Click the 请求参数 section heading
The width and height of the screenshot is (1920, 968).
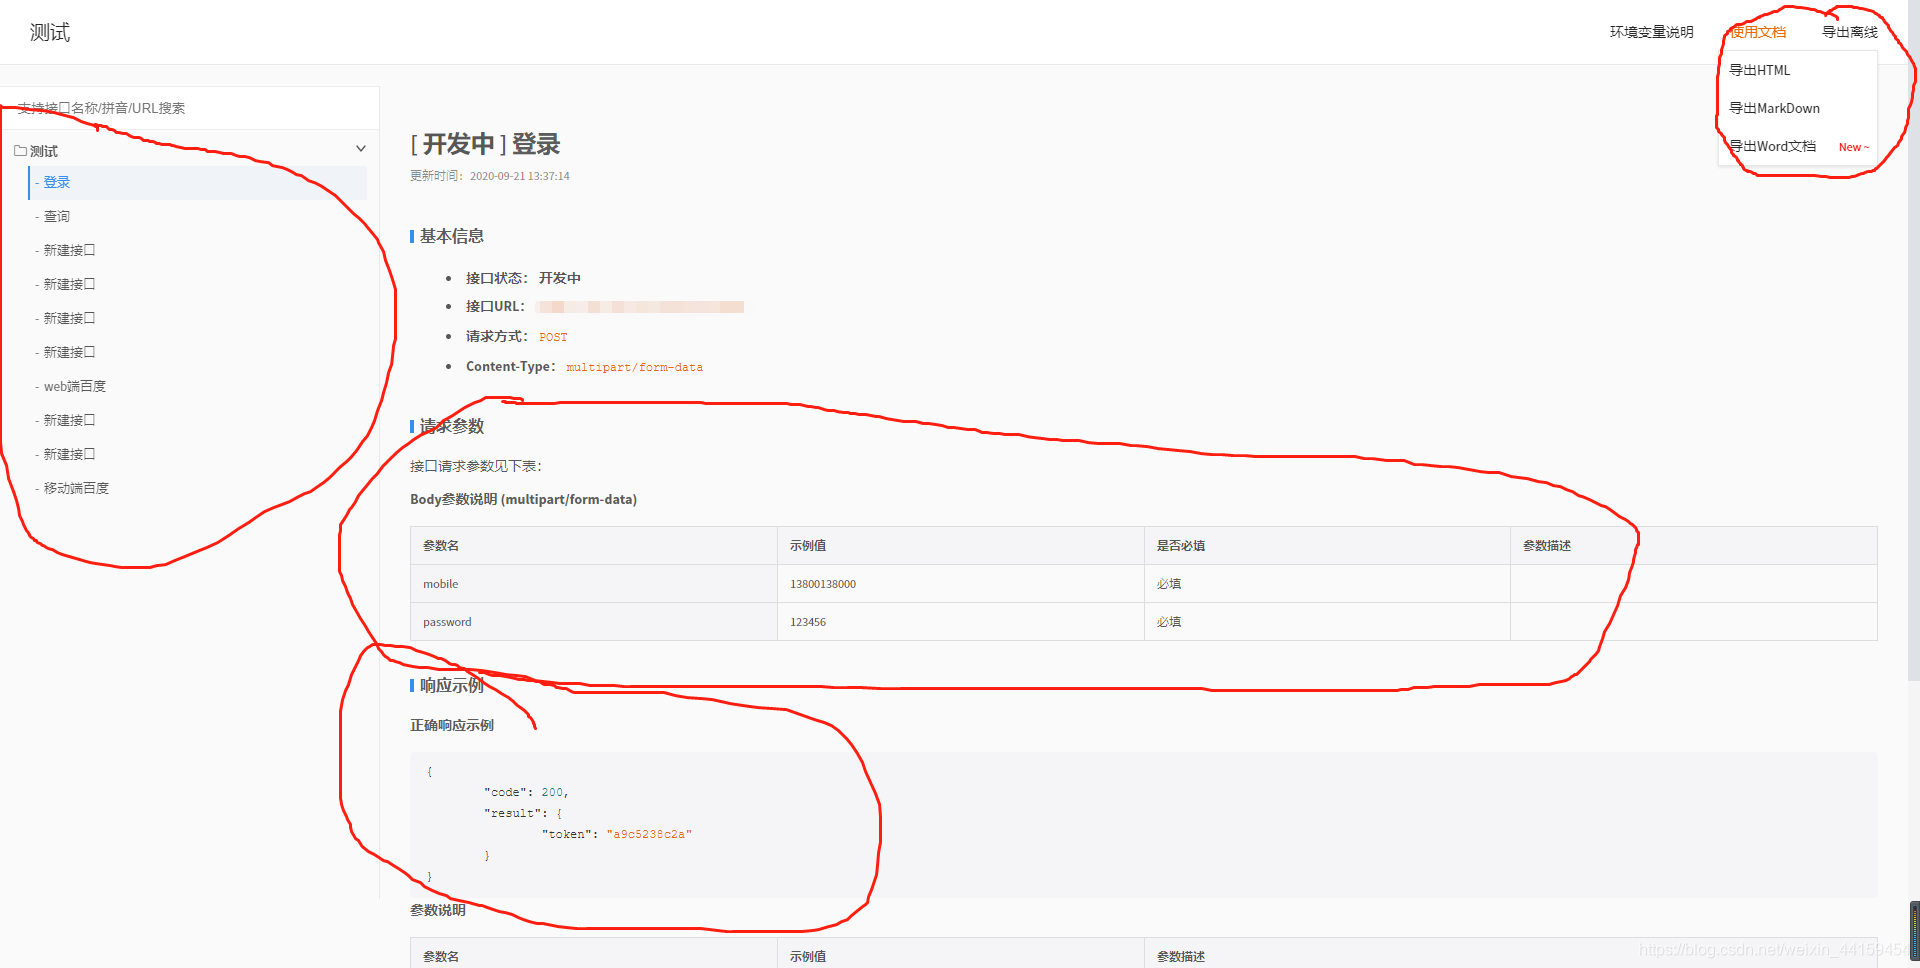[x=451, y=426]
